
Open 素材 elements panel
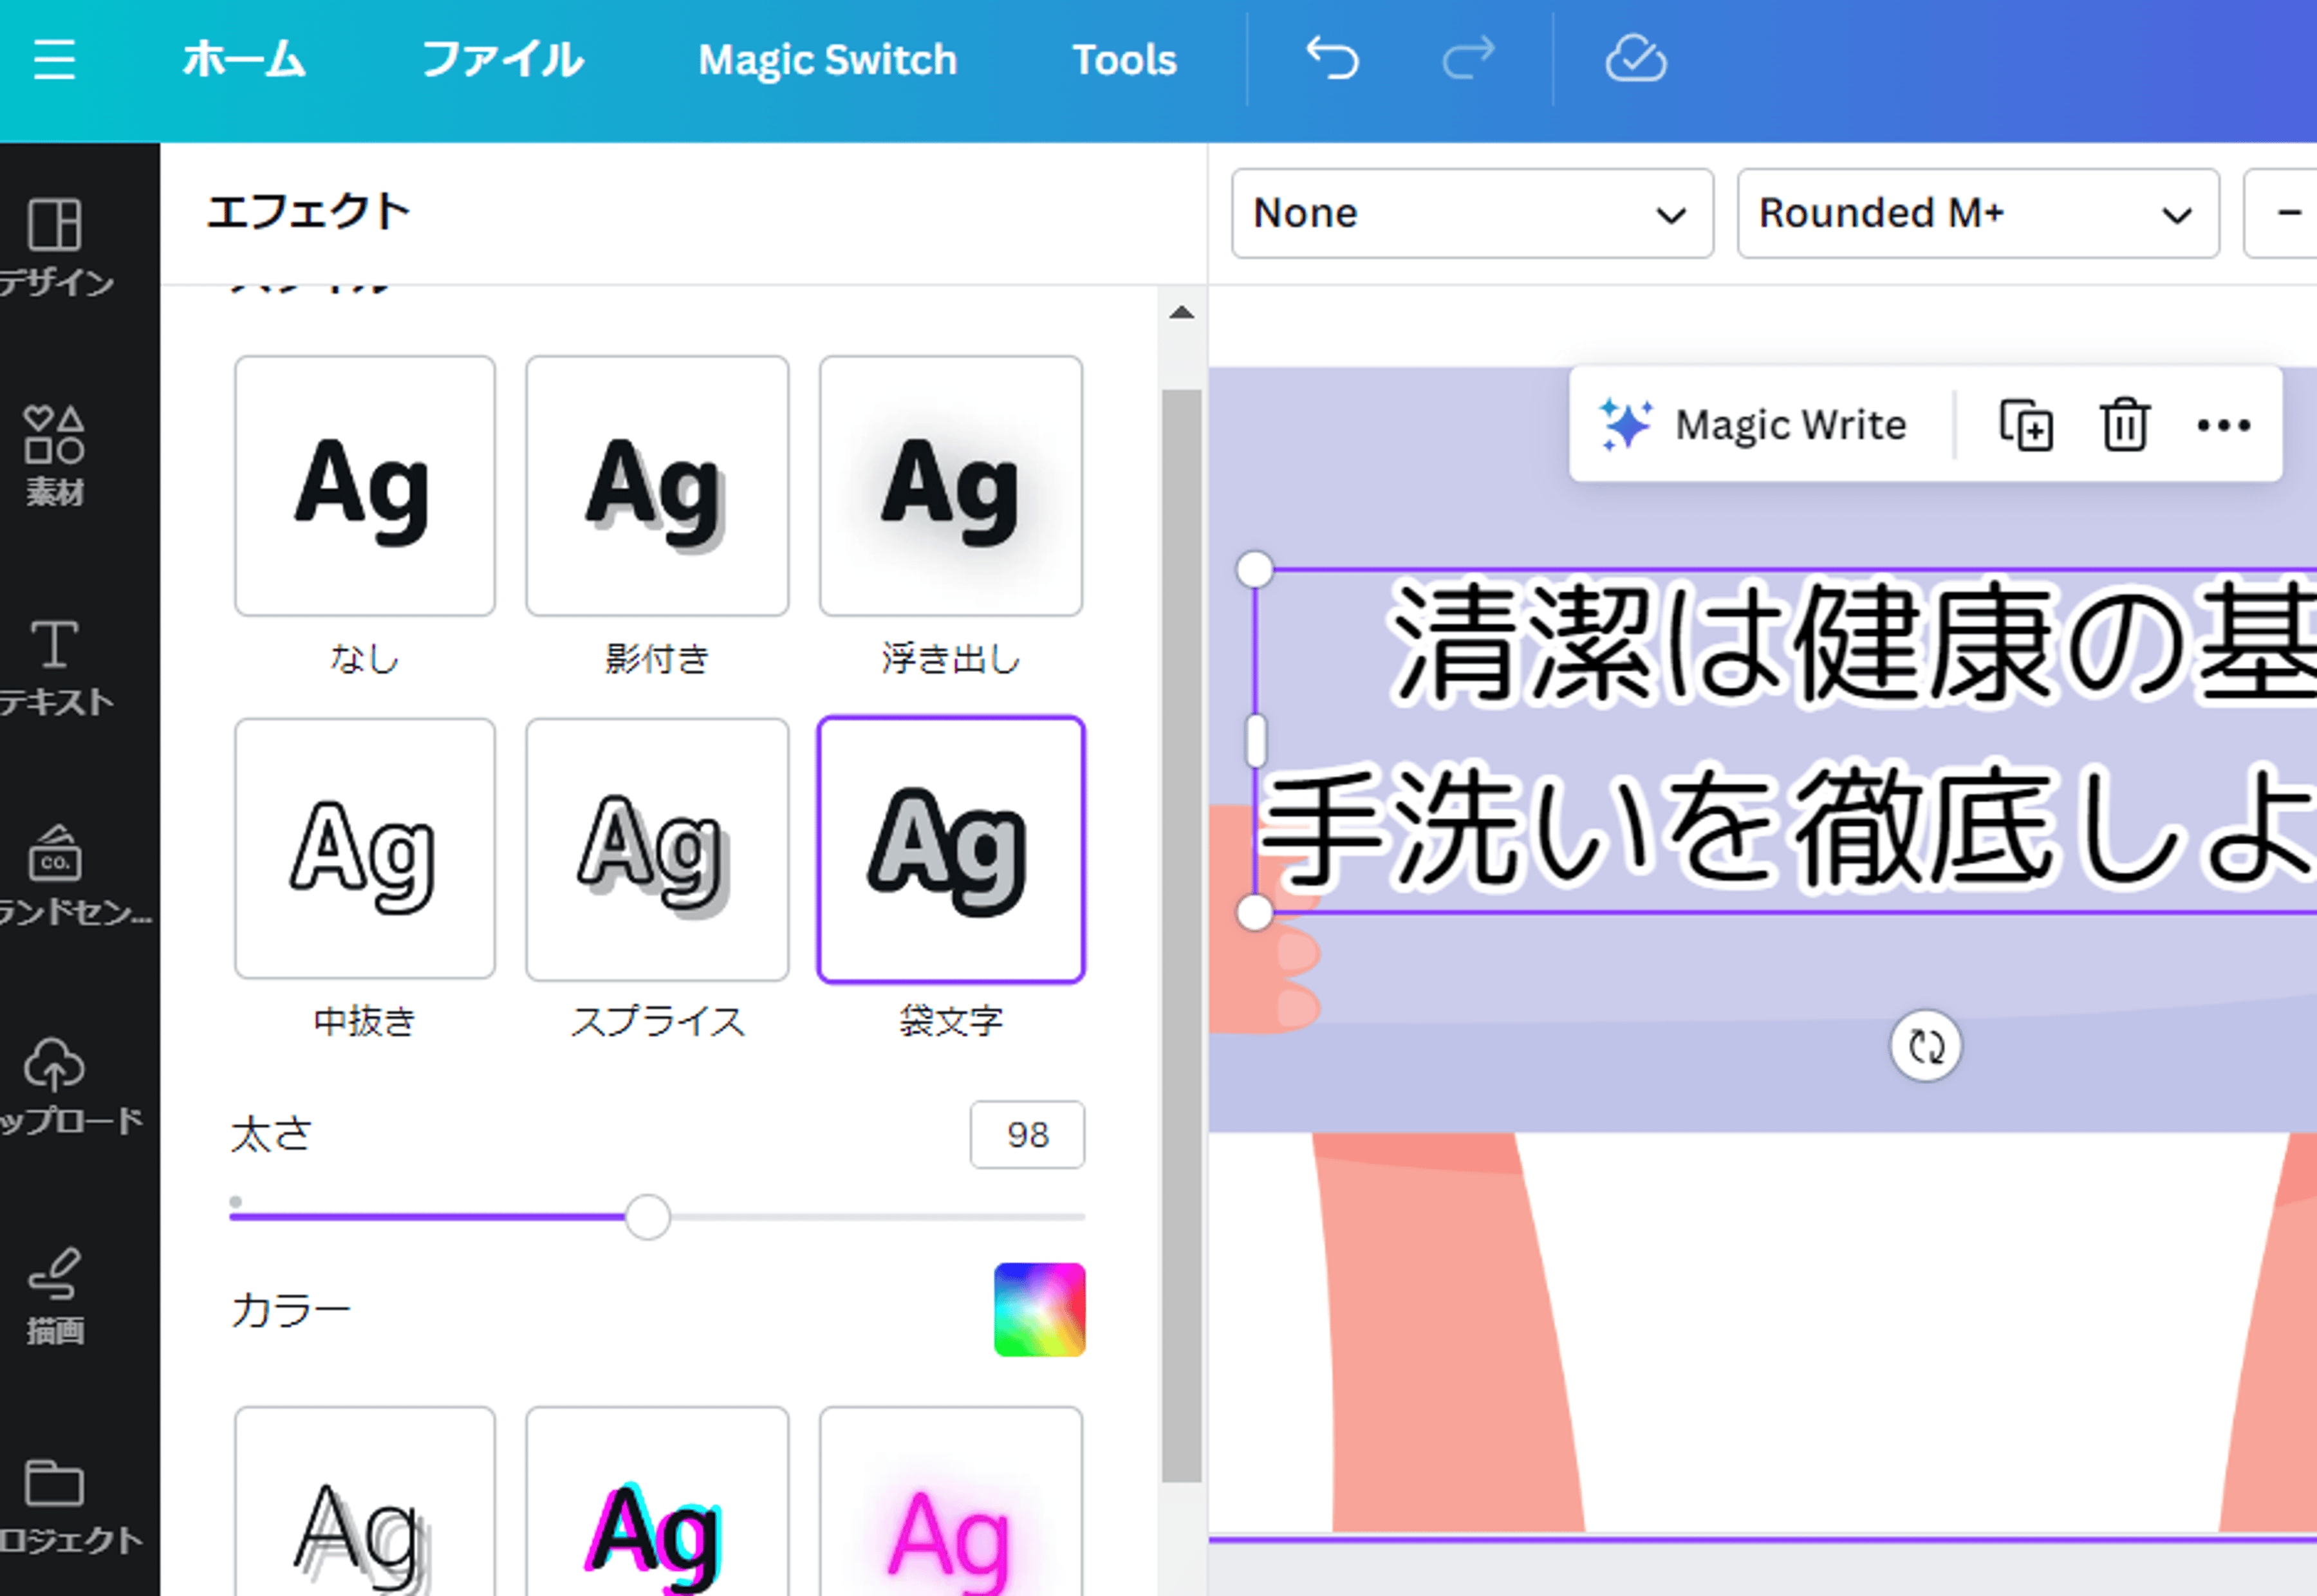tap(56, 456)
